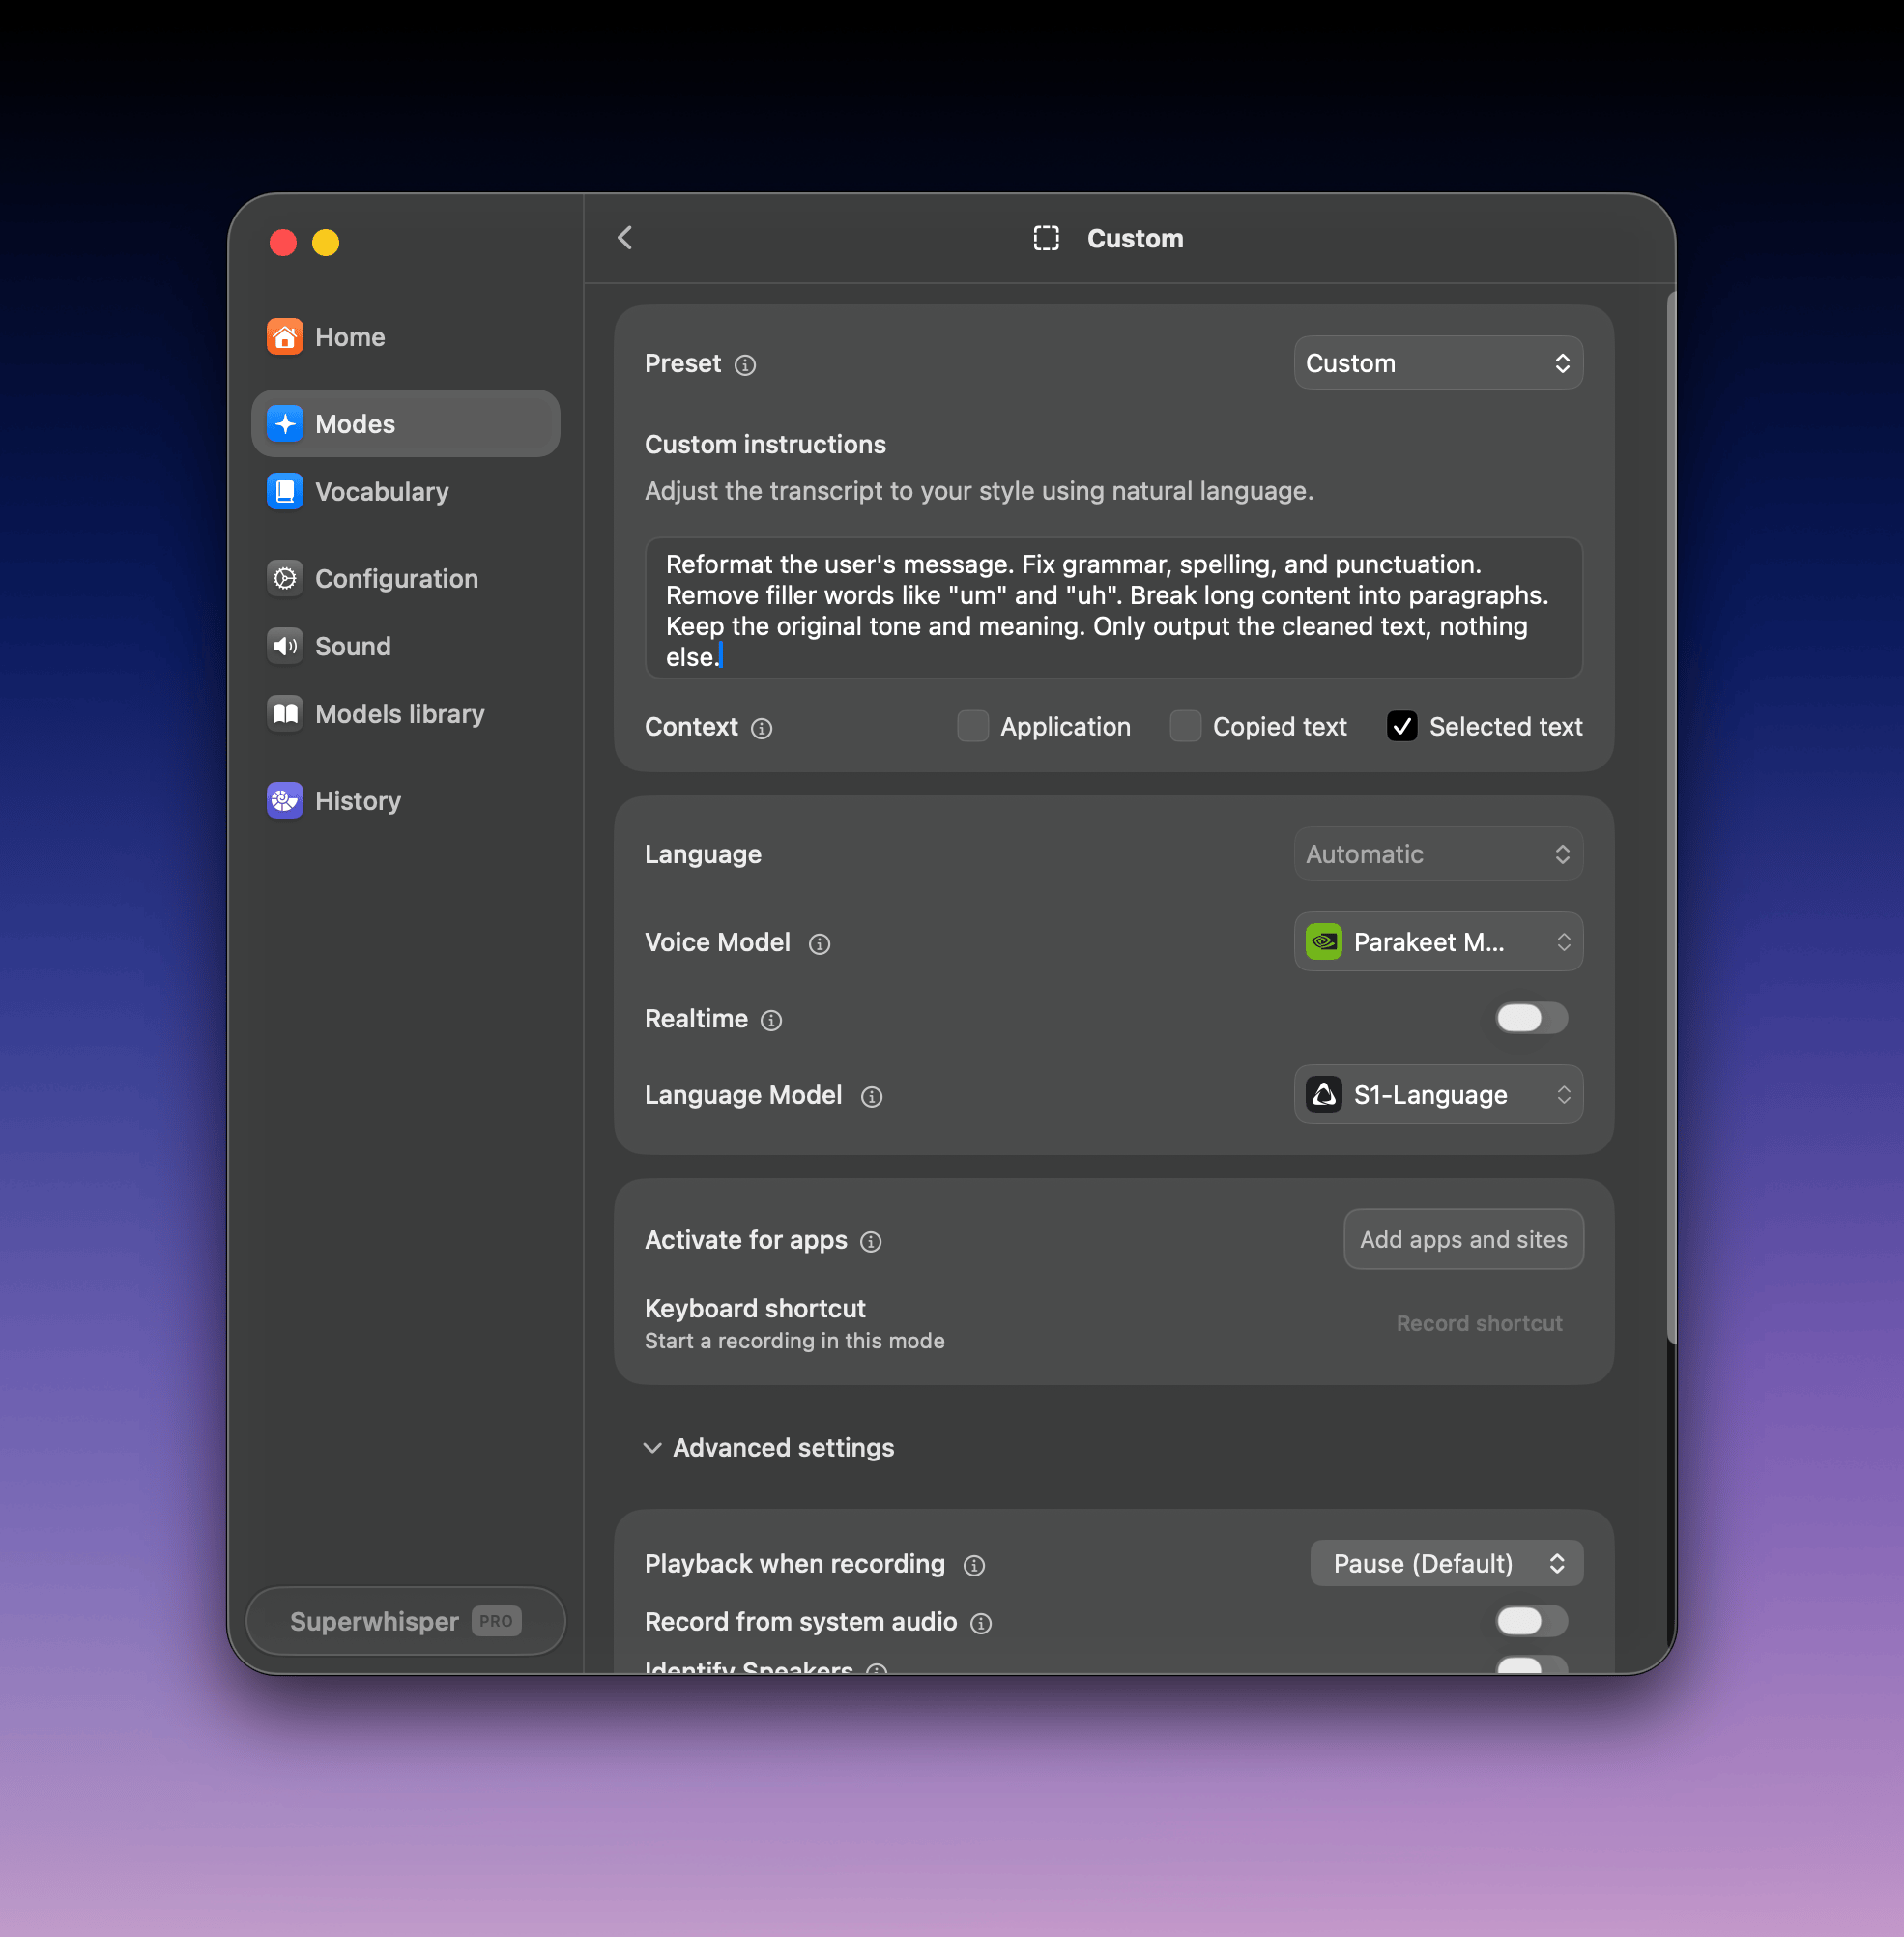Open Sound settings in sidebar
The image size is (1904, 1937).
[405, 647]
